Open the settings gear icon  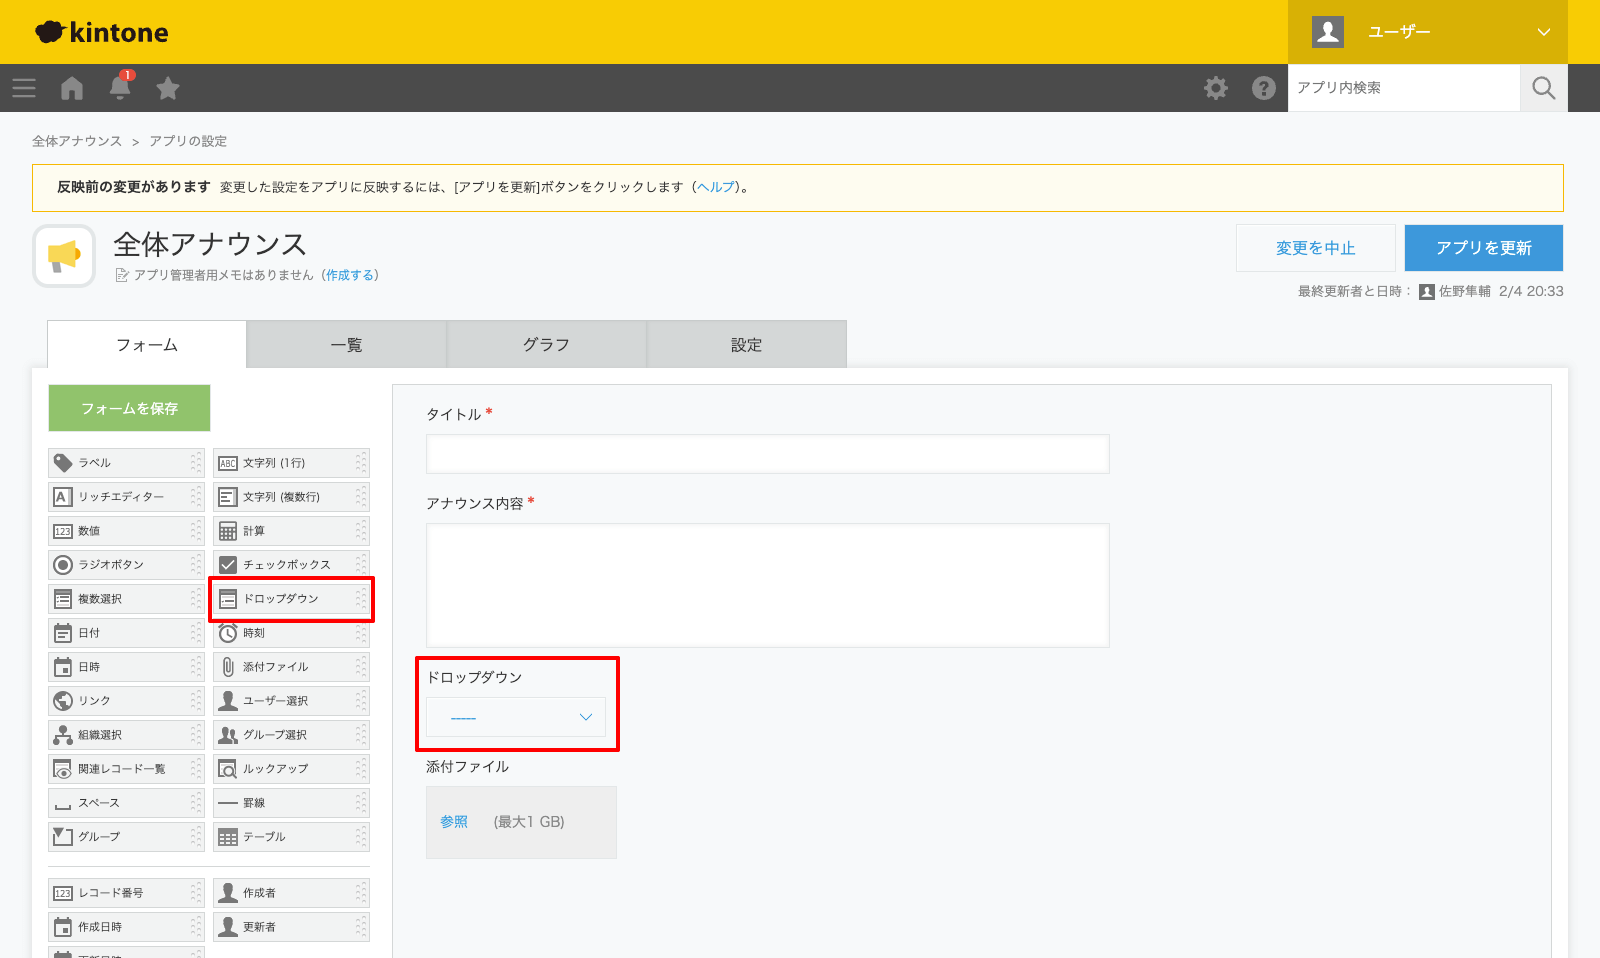point(1216,88)
